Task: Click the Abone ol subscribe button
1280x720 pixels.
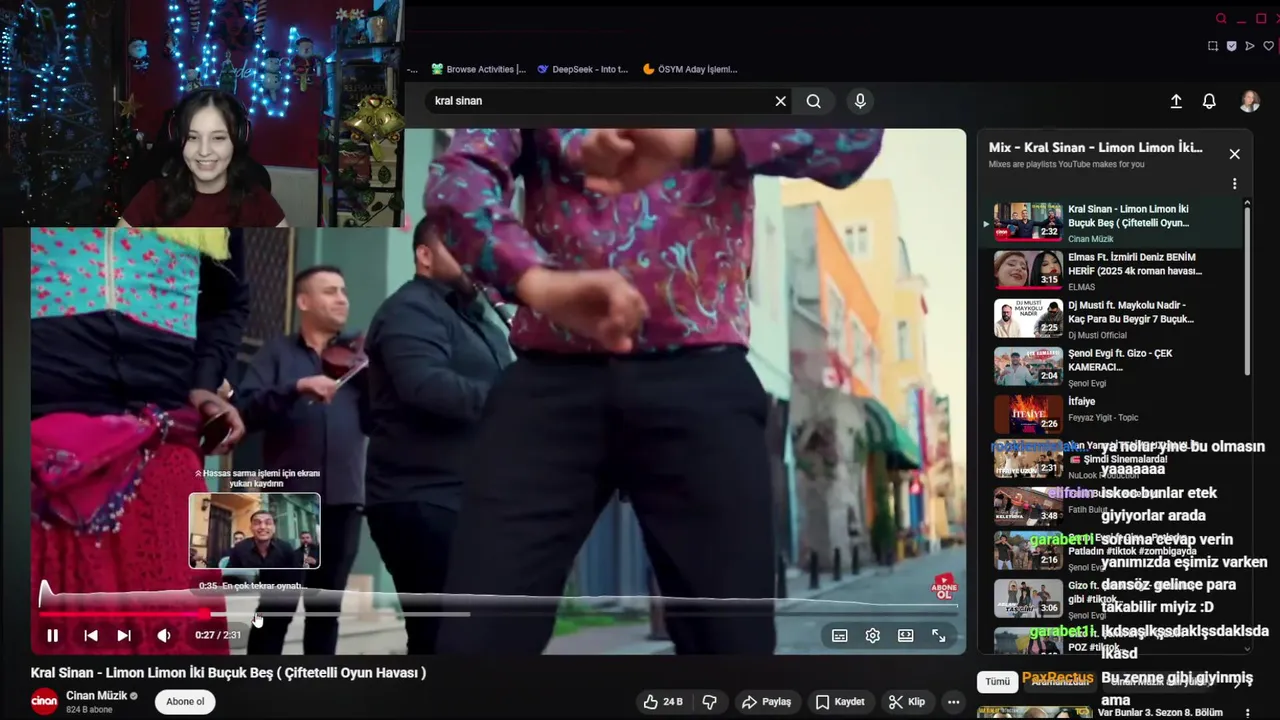Action: (x=185, y=702)
